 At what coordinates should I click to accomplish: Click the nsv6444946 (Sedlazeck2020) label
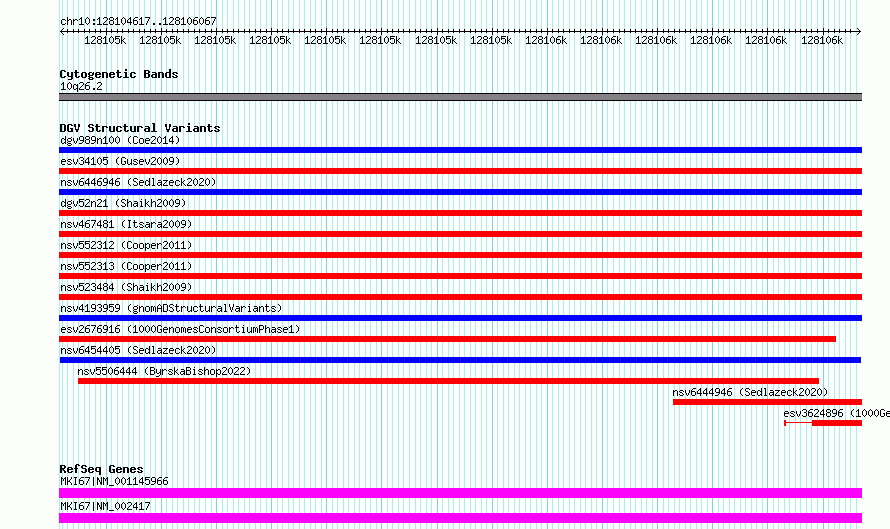750,392
